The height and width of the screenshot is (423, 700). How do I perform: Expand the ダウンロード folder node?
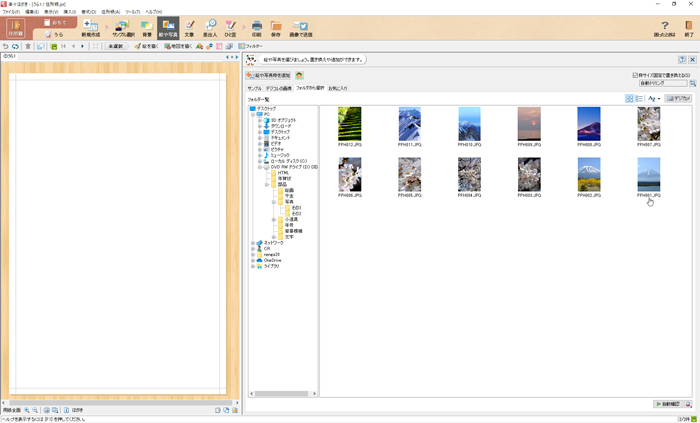259,125
